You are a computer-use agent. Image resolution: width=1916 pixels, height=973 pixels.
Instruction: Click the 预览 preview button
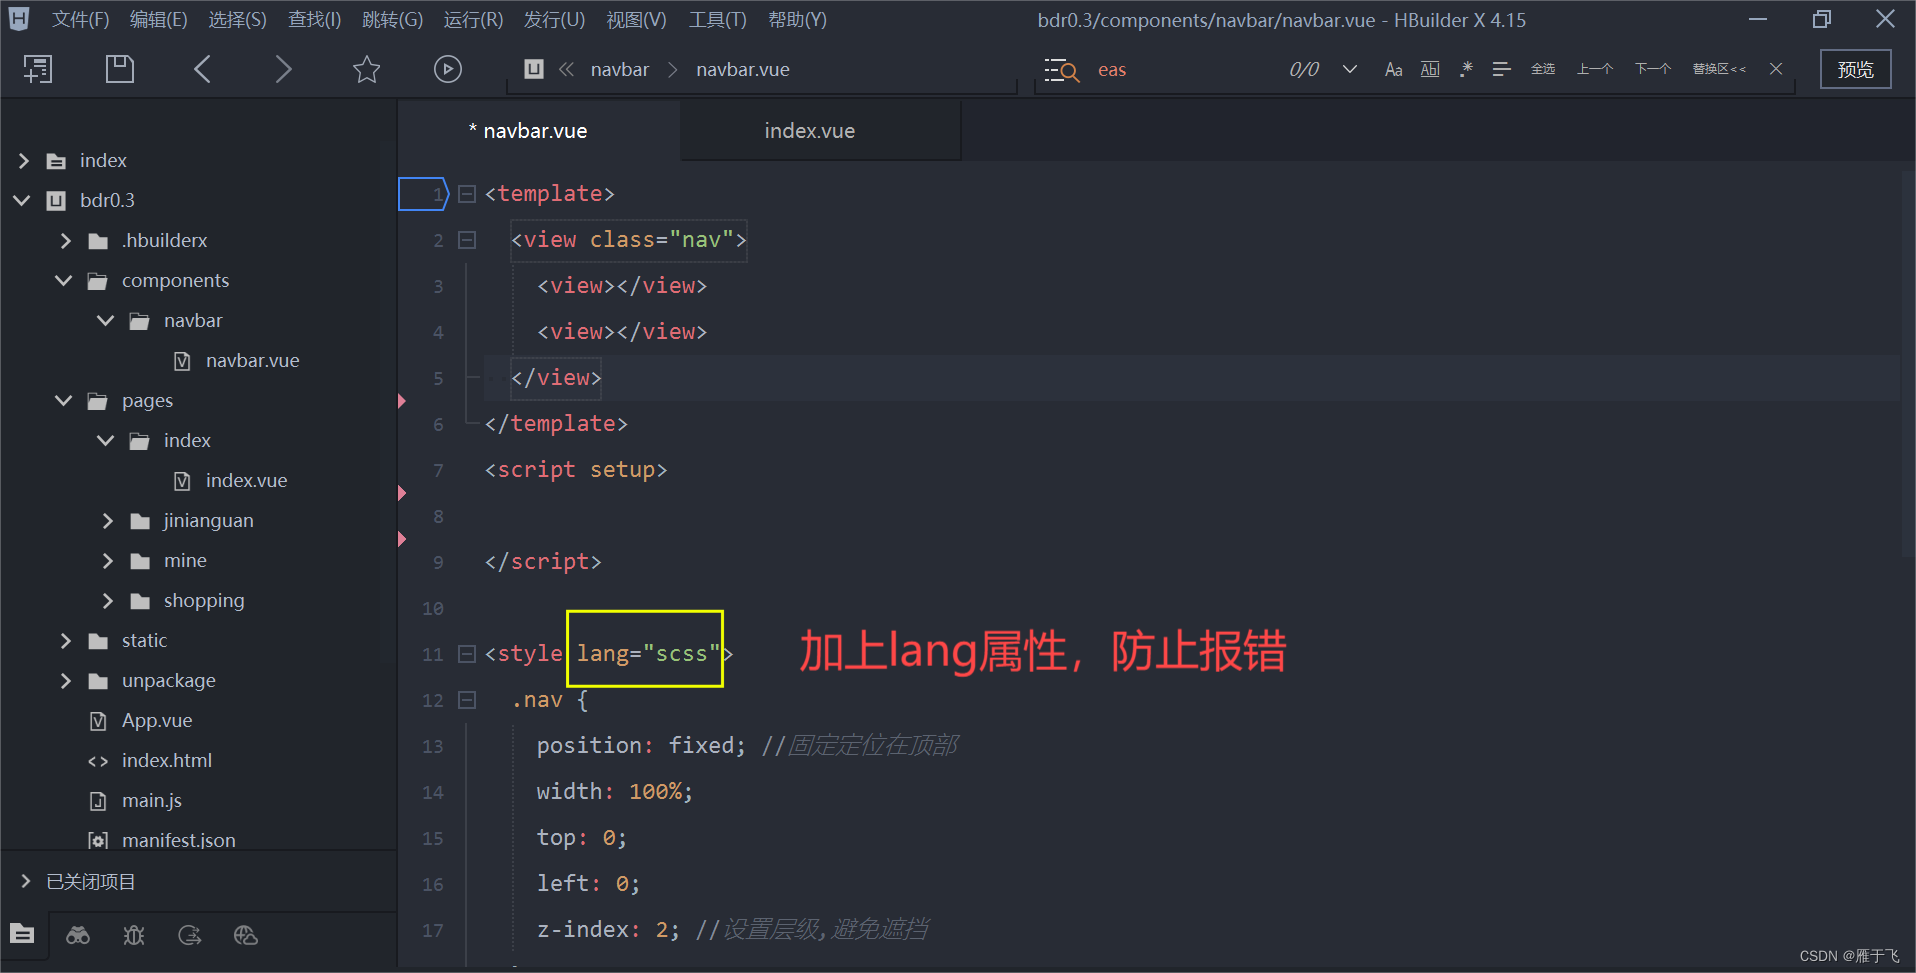pos(1855,69)
